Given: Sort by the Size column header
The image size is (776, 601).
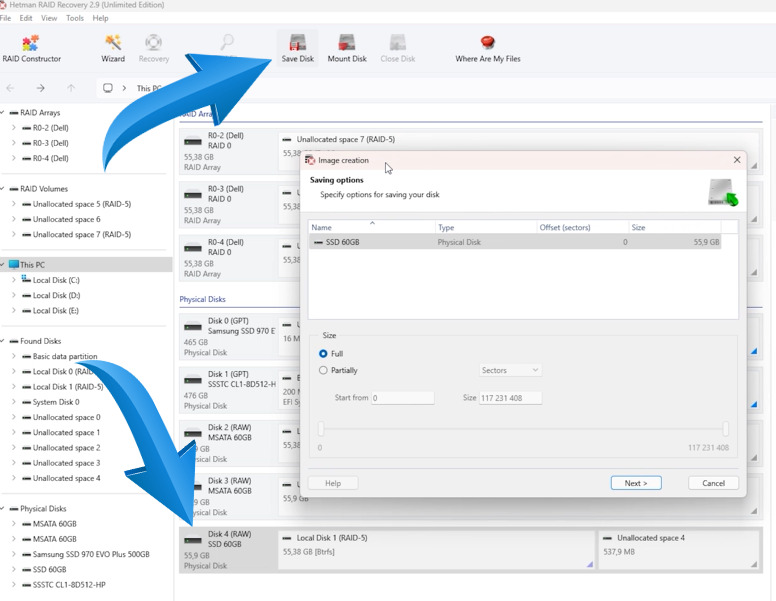Looking at the screenshot, I should tap(675, 227).
